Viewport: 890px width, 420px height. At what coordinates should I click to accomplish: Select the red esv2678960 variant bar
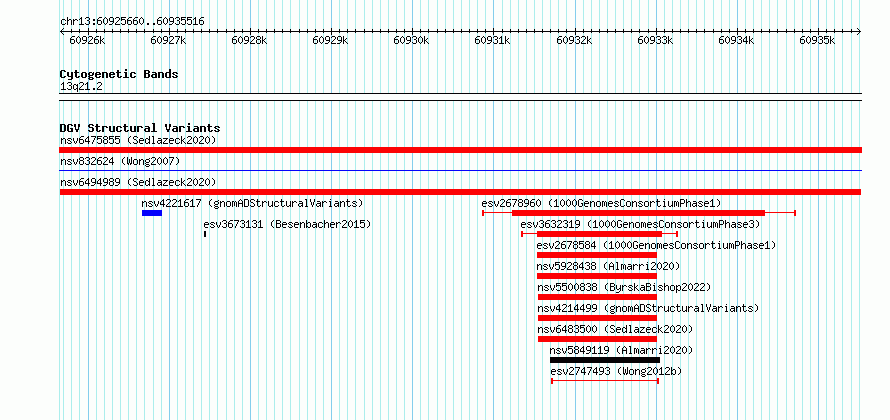point(639,213)
